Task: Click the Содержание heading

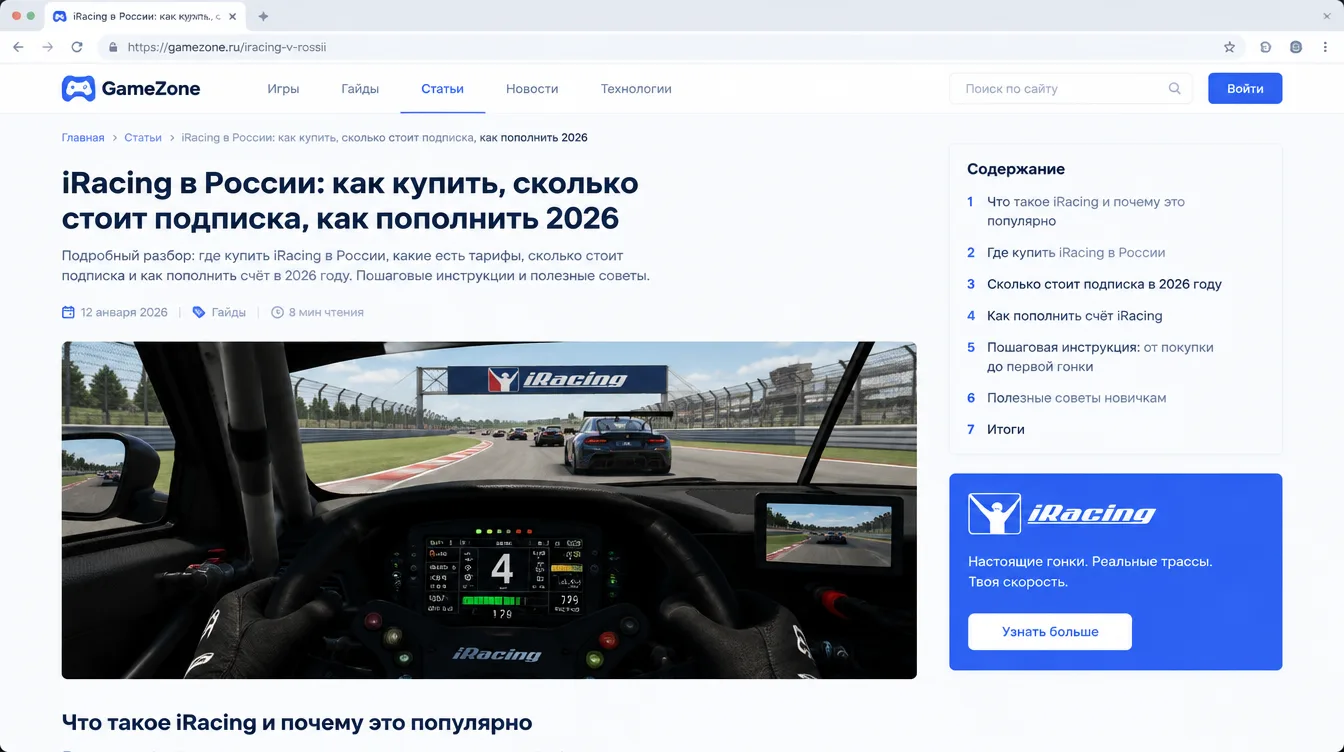Action: (x=1016, y=169)
